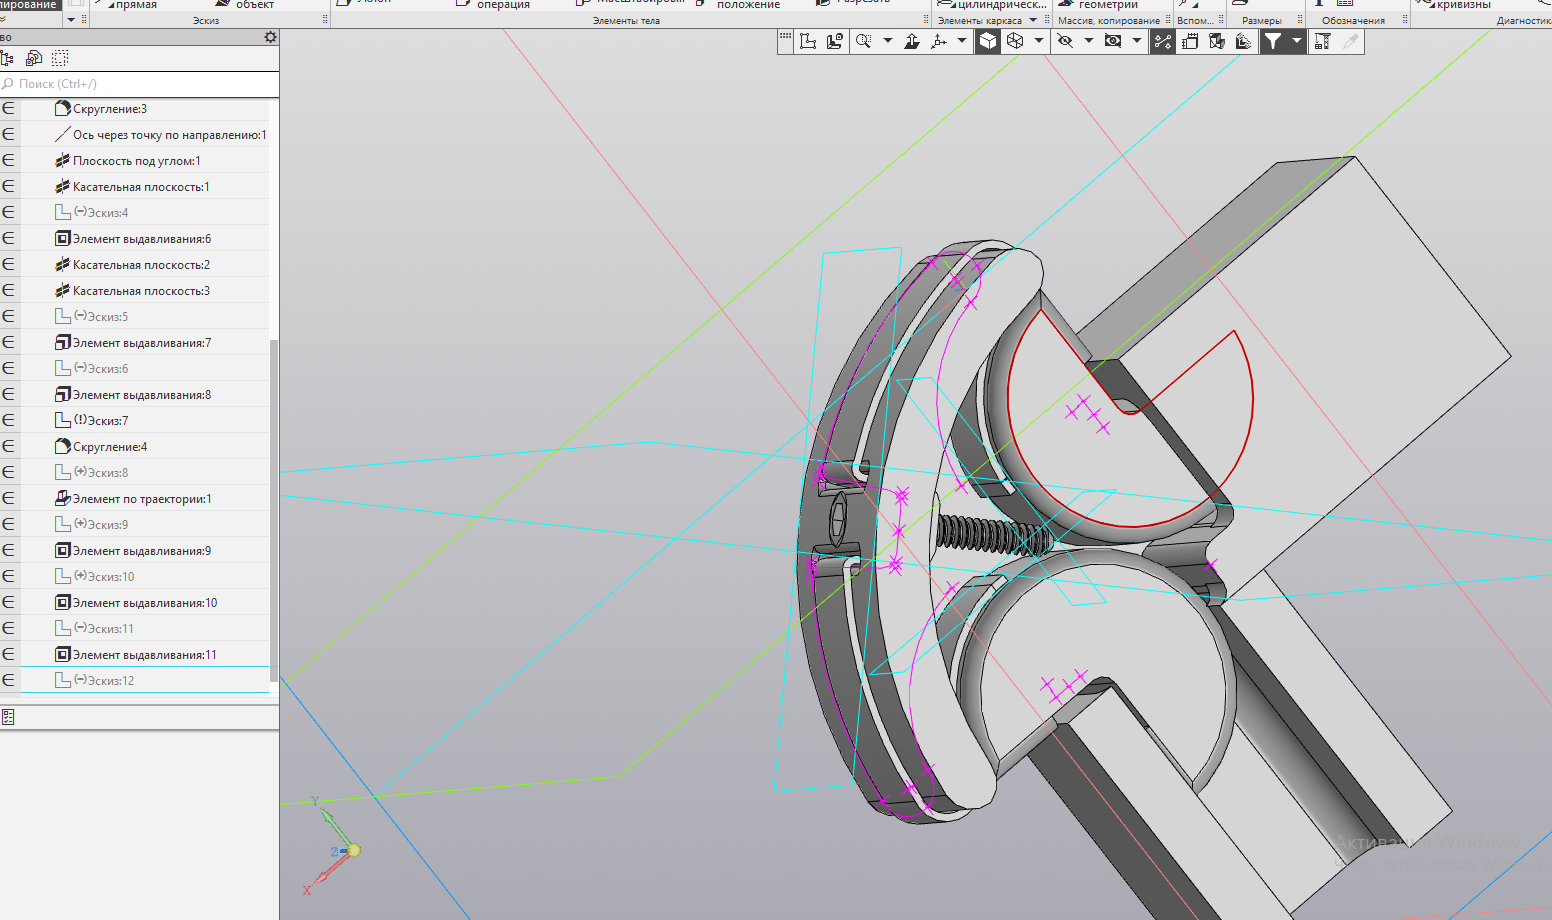Screen dimensions: 1552x920
Task: Open the selection filter funnel tool
Action: [x=1272, y=41]
